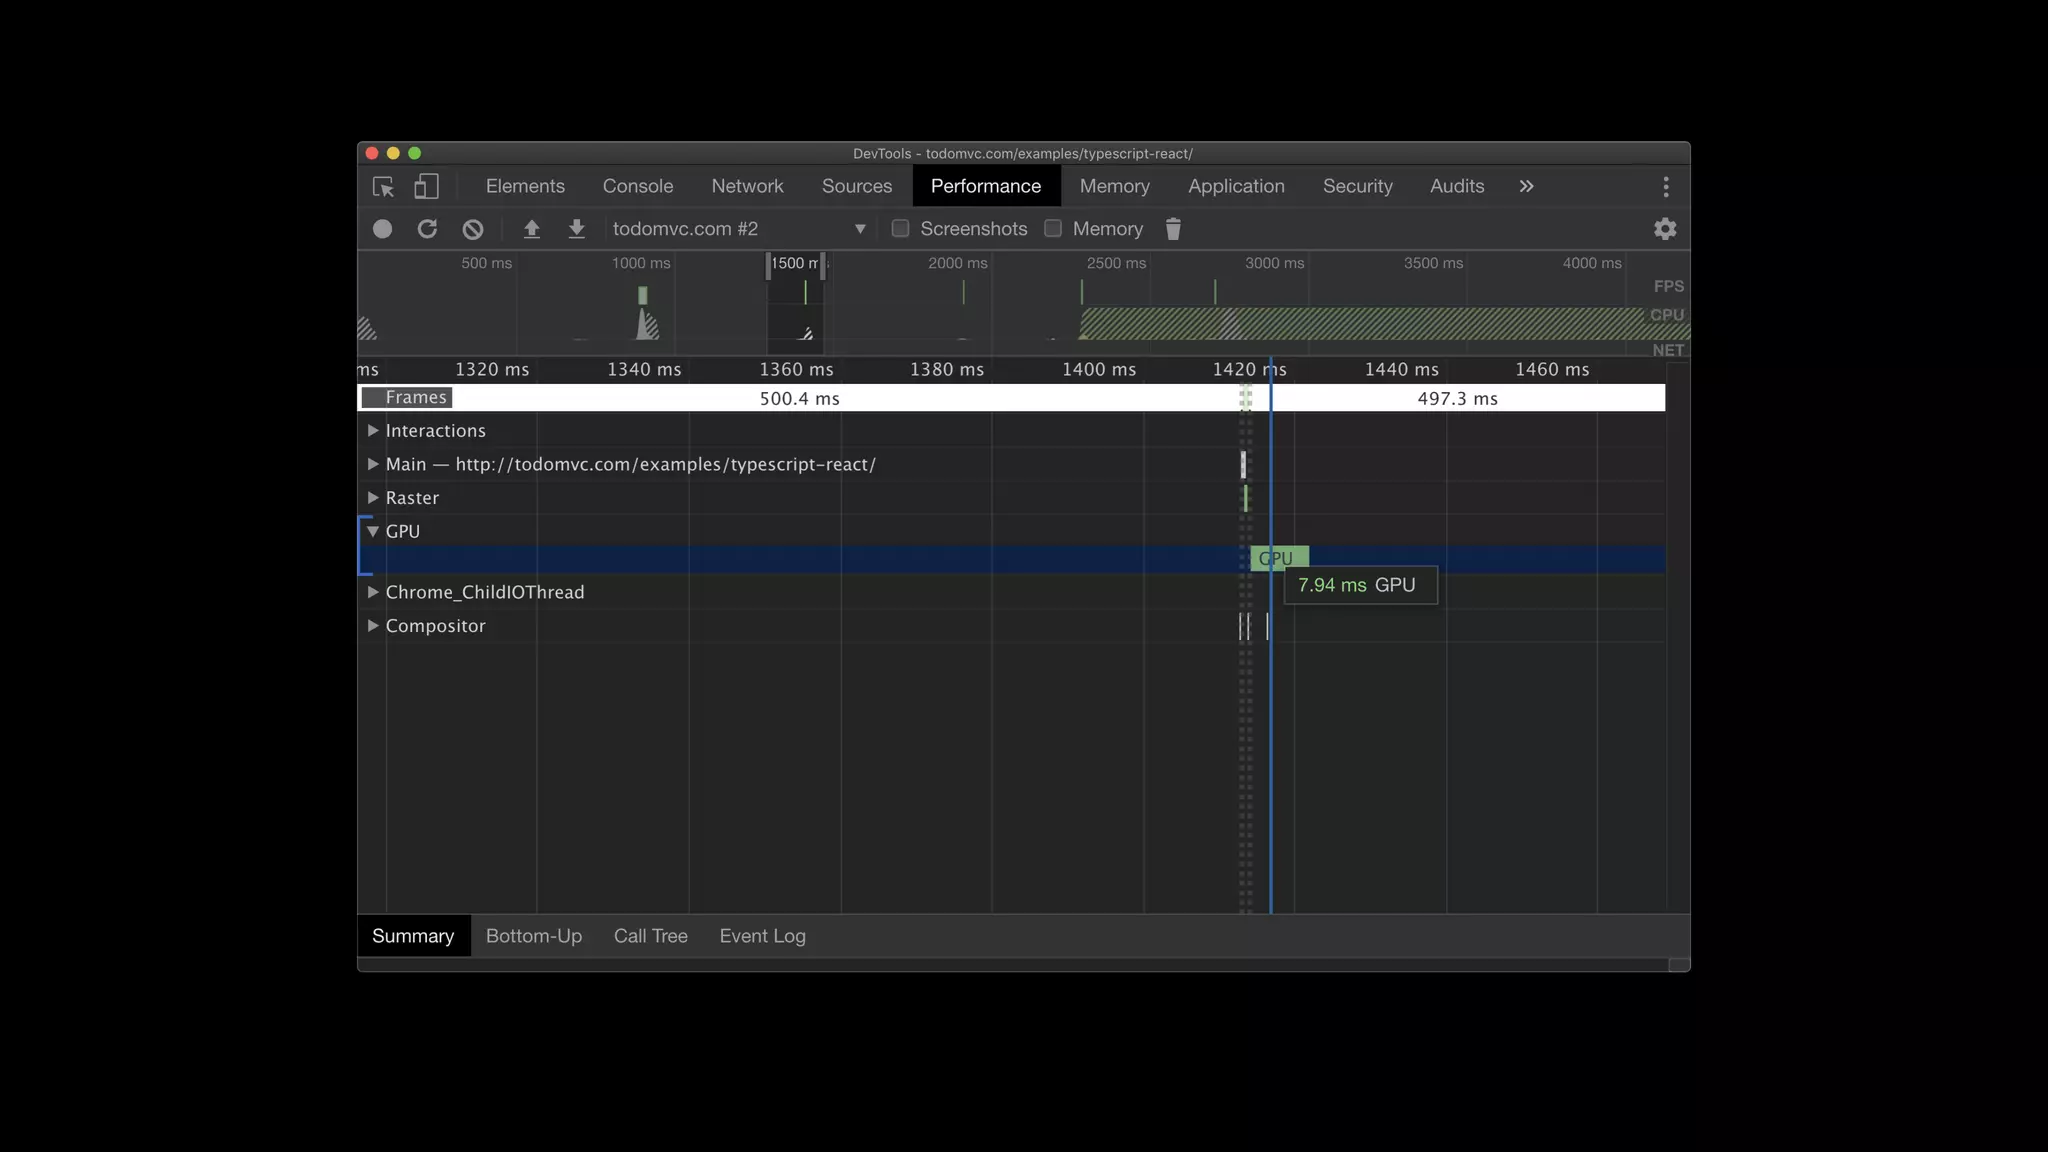2048x1152 pixels.
Task: Open the Bottom-Up tab
Action: 534,936
